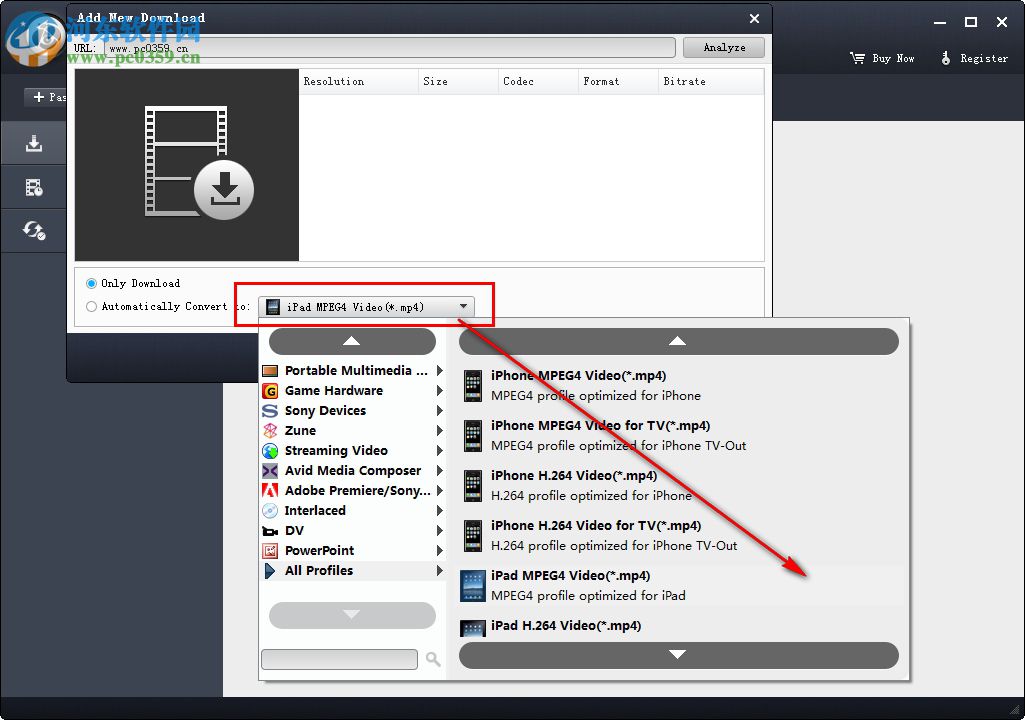Select the DV camcorder icon
1025x720 pixels.
click(269, 530)
